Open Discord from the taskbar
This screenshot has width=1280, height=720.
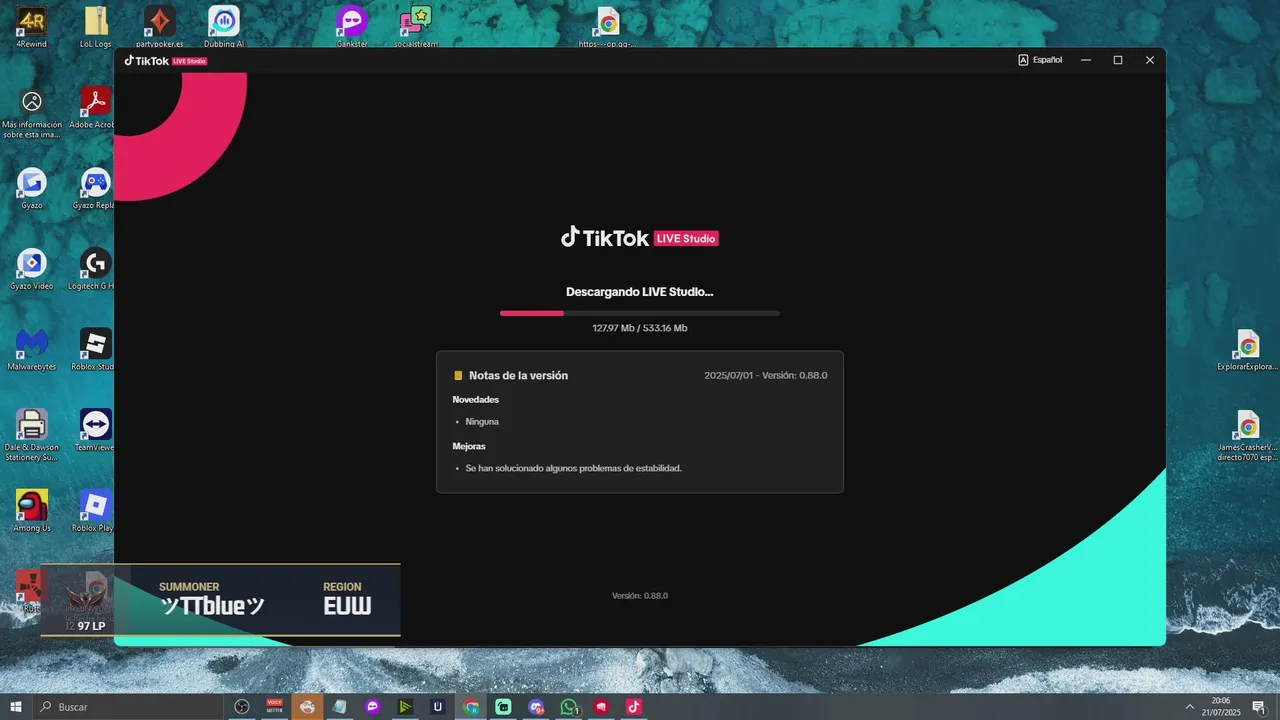[x=537, y=707]
